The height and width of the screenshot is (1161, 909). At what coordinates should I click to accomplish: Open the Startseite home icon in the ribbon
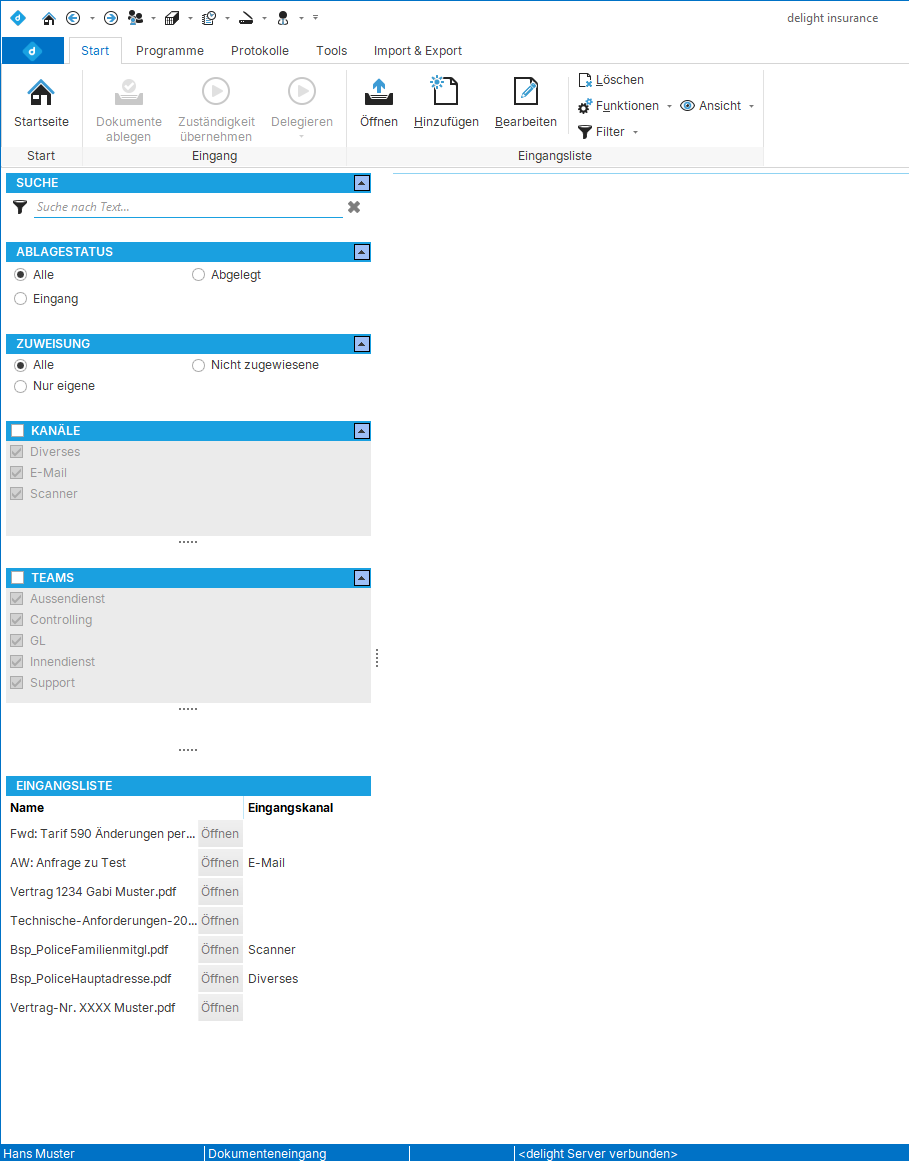point(41,91)
